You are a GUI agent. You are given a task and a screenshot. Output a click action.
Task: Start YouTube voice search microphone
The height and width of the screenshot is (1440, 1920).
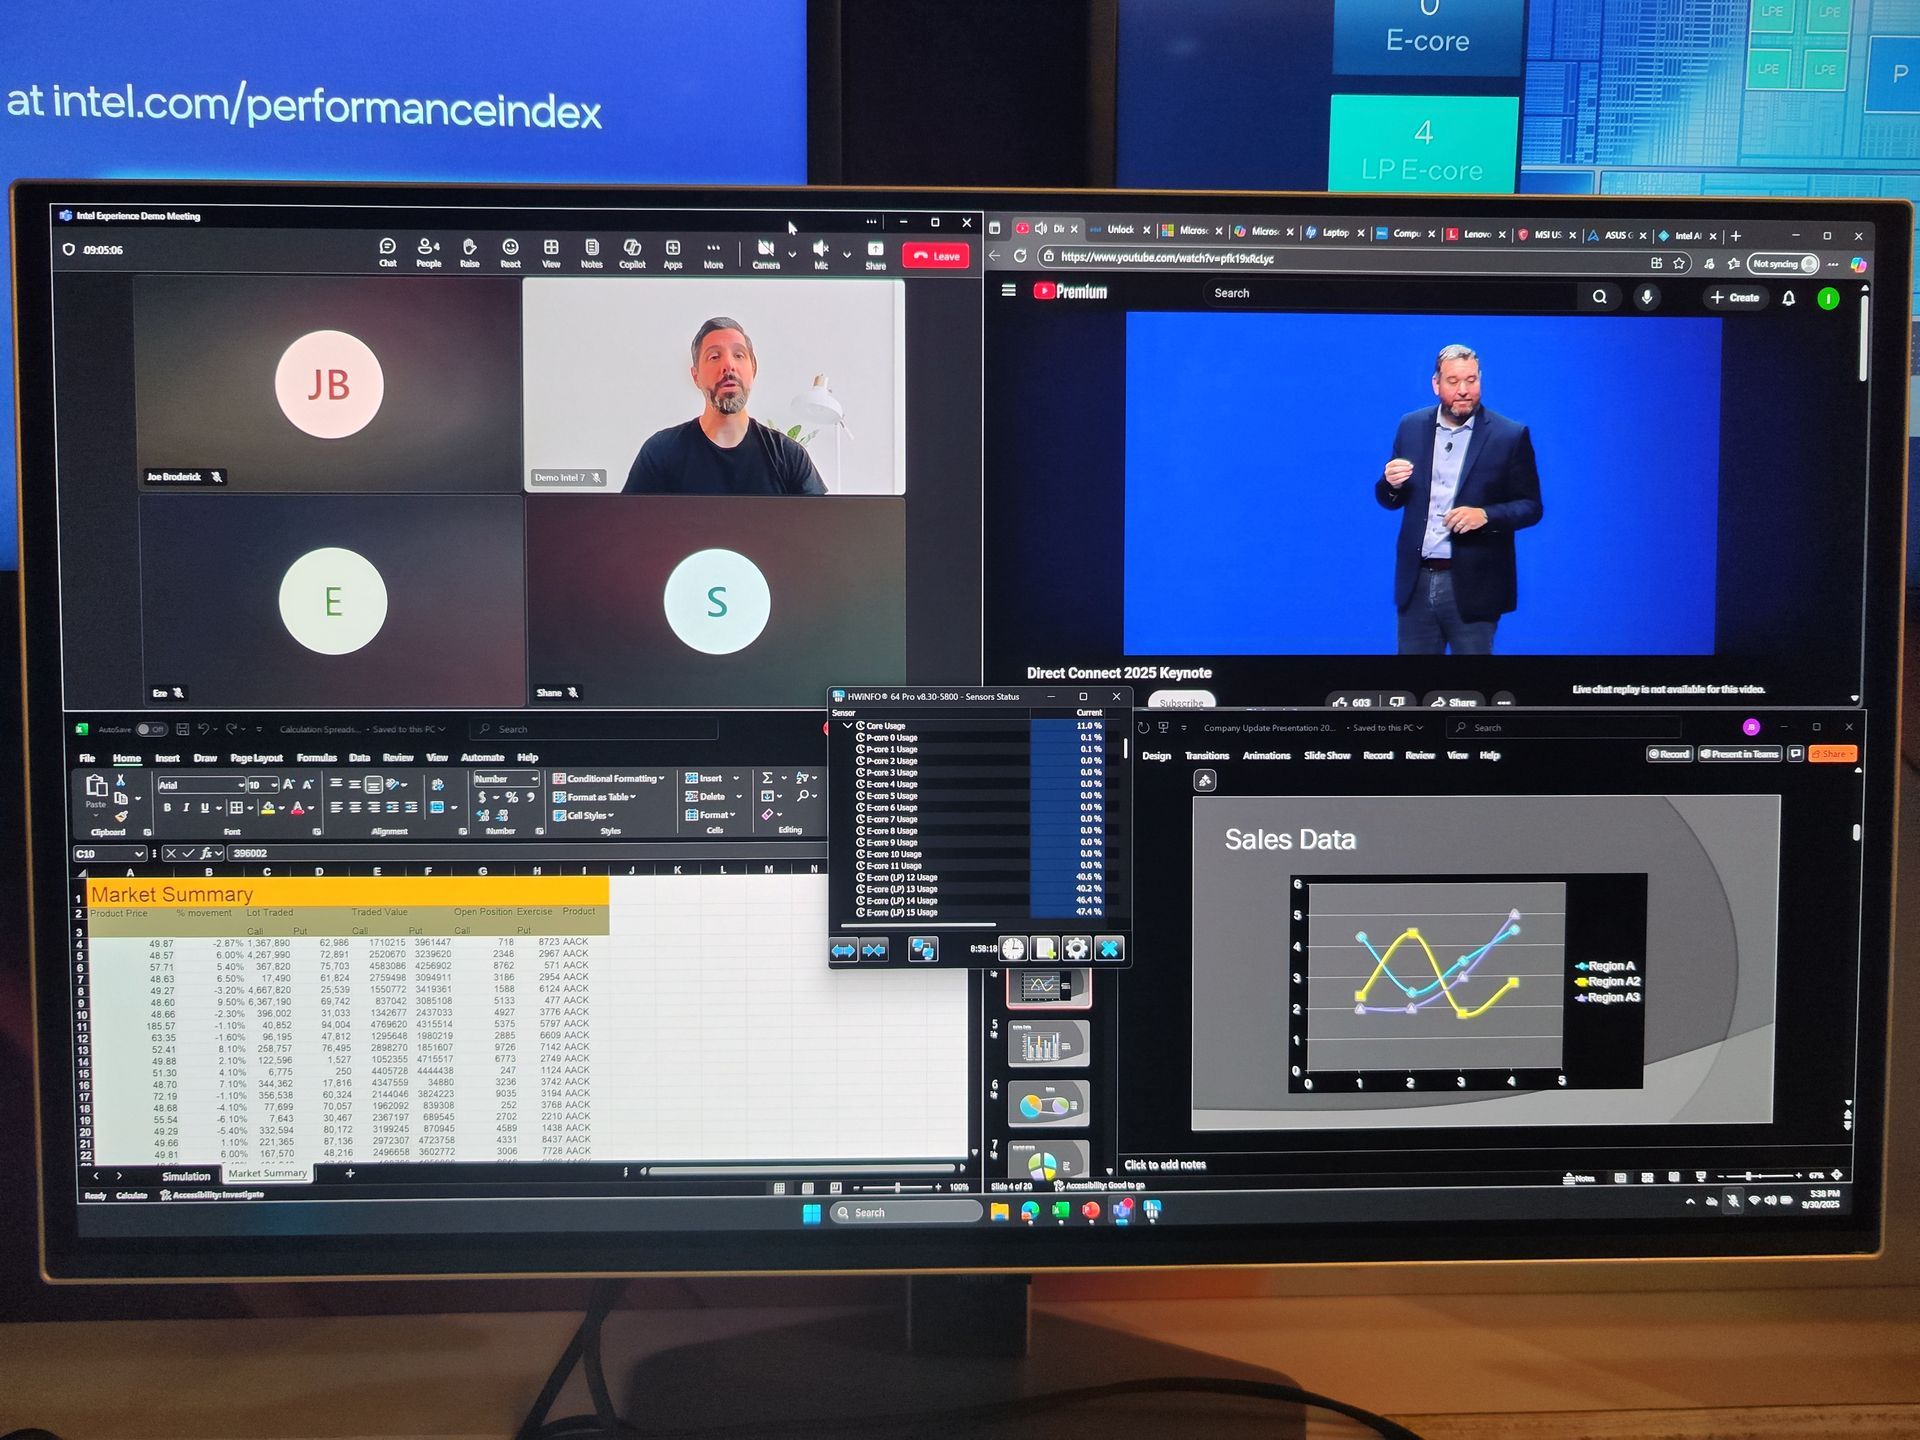(1647, 297)
